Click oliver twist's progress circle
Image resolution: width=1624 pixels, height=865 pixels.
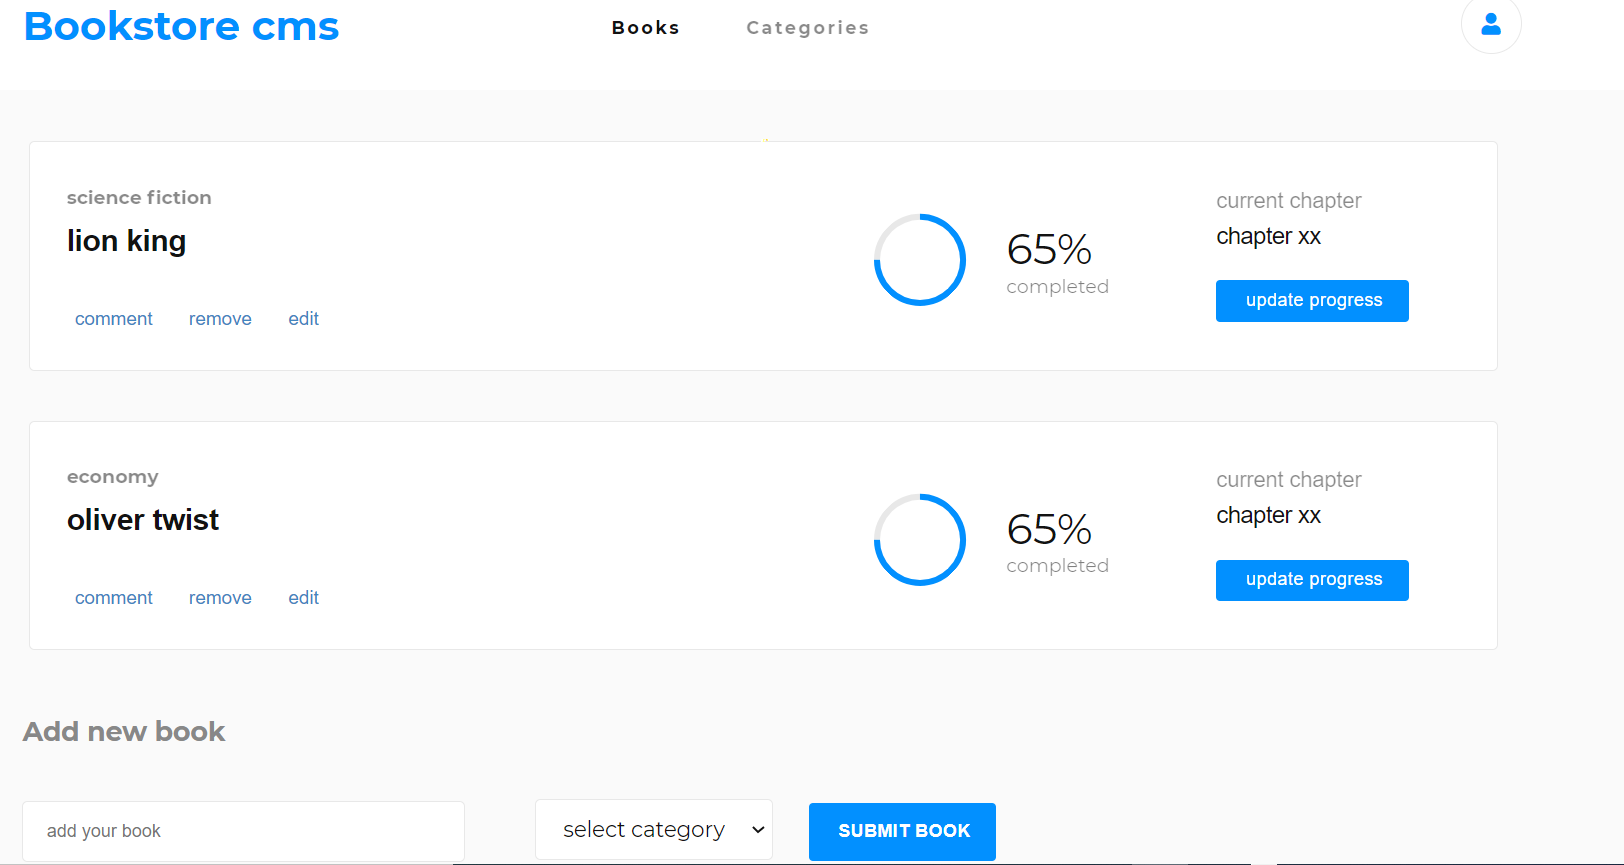[x=919, y=540]
